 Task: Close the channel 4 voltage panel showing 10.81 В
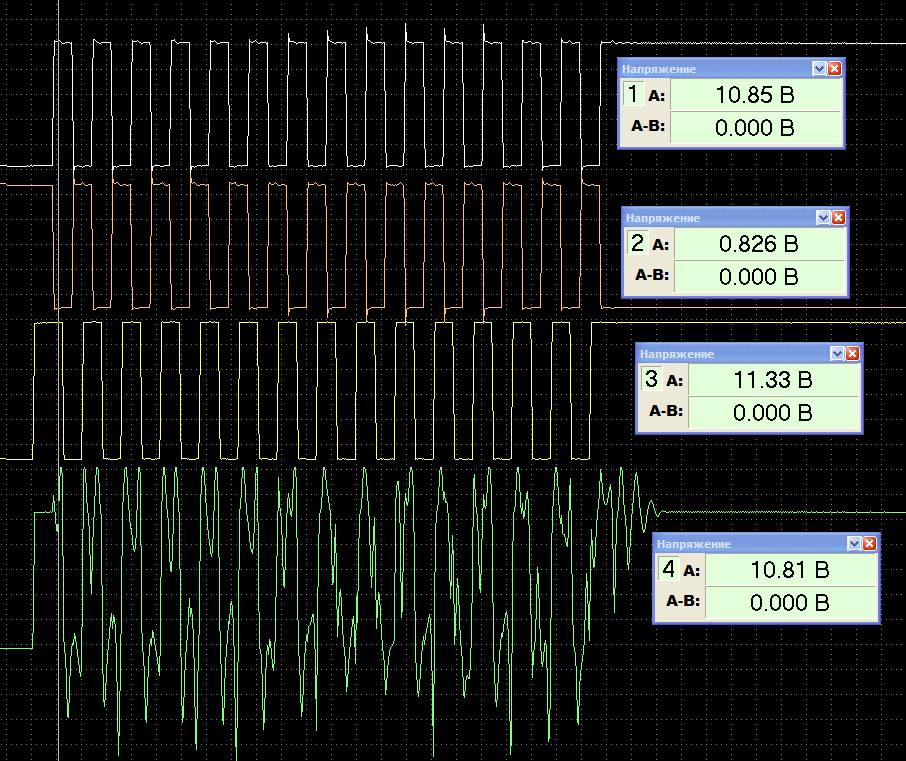[x=870, y=543]
